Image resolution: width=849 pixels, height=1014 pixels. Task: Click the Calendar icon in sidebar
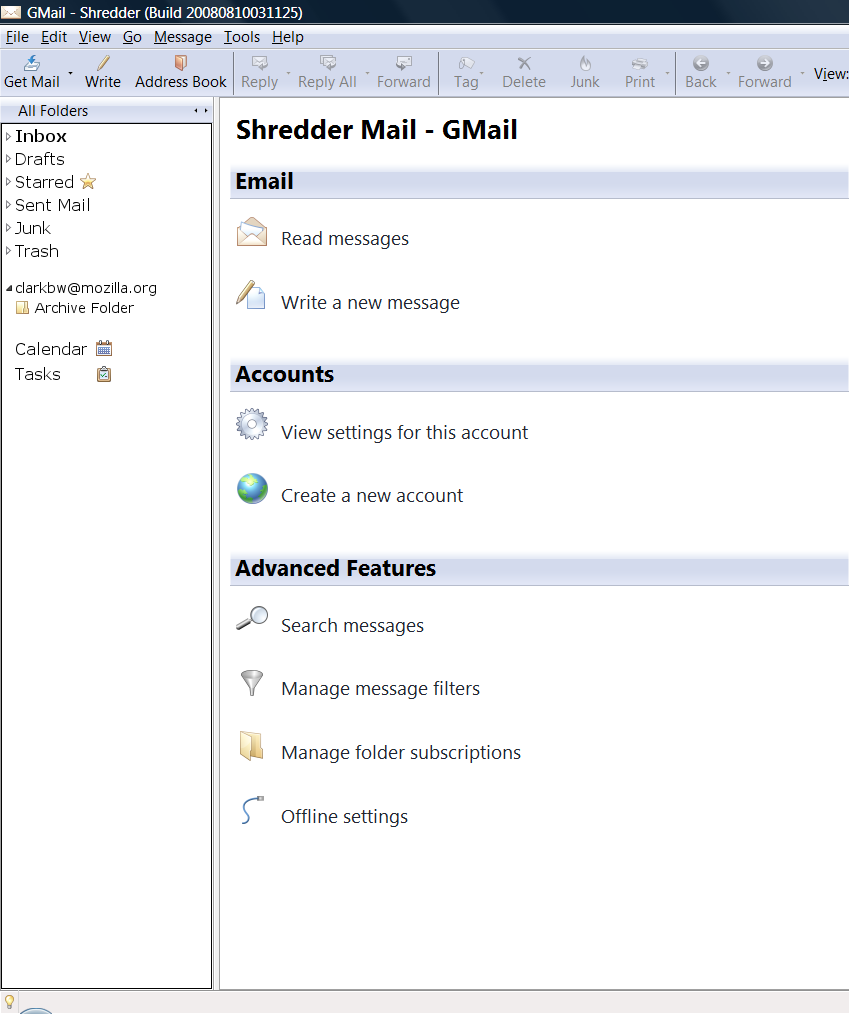[x=104, y=349]
